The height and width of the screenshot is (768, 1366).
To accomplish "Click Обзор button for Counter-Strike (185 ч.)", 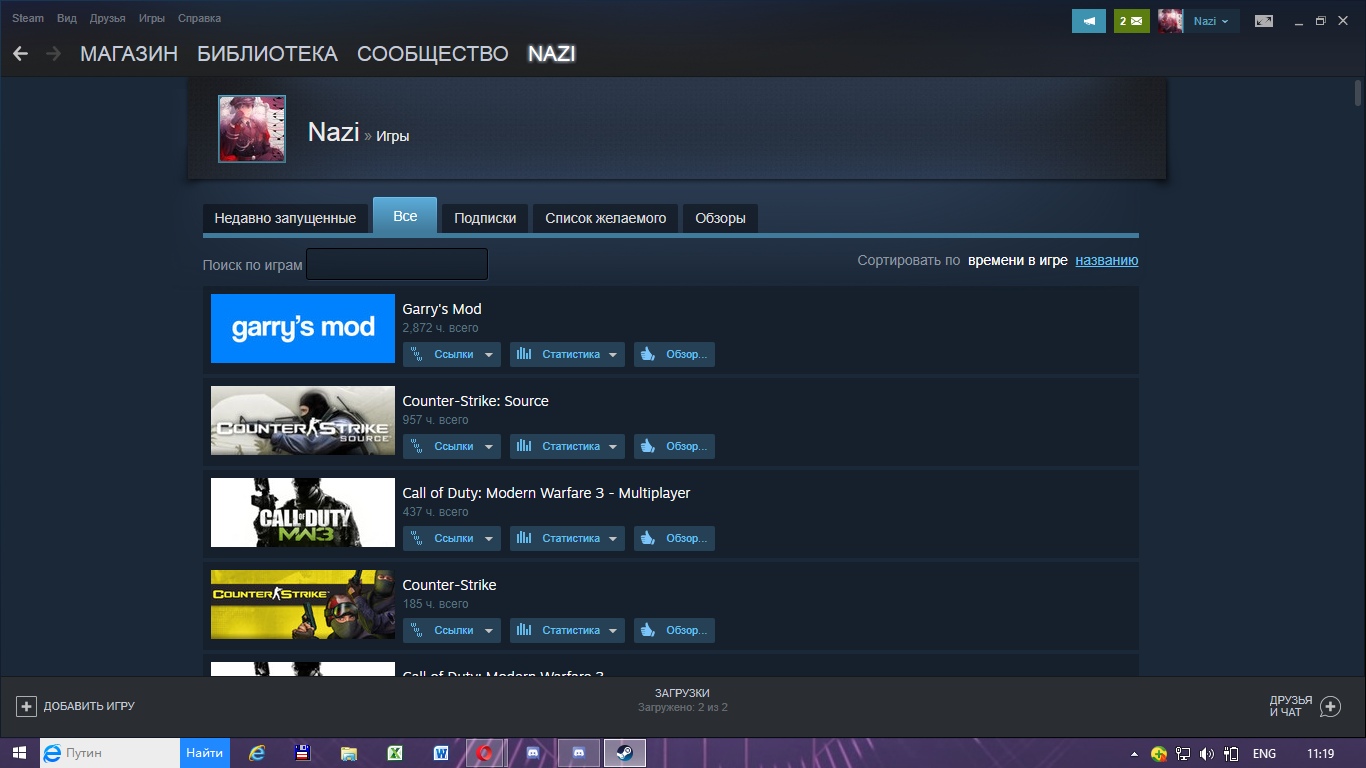I will (674, 630).
